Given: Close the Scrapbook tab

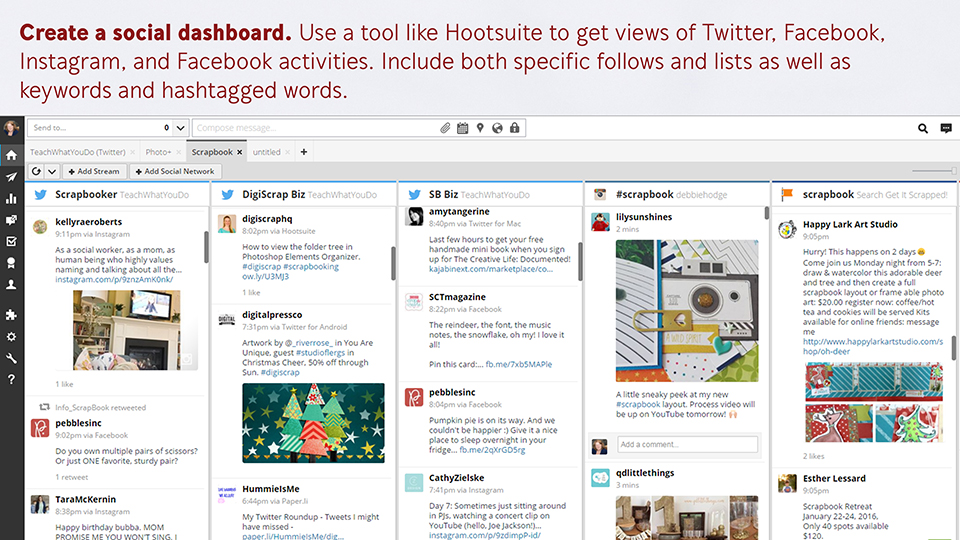Looking at the screenshot, I should [x=239, y=152].
